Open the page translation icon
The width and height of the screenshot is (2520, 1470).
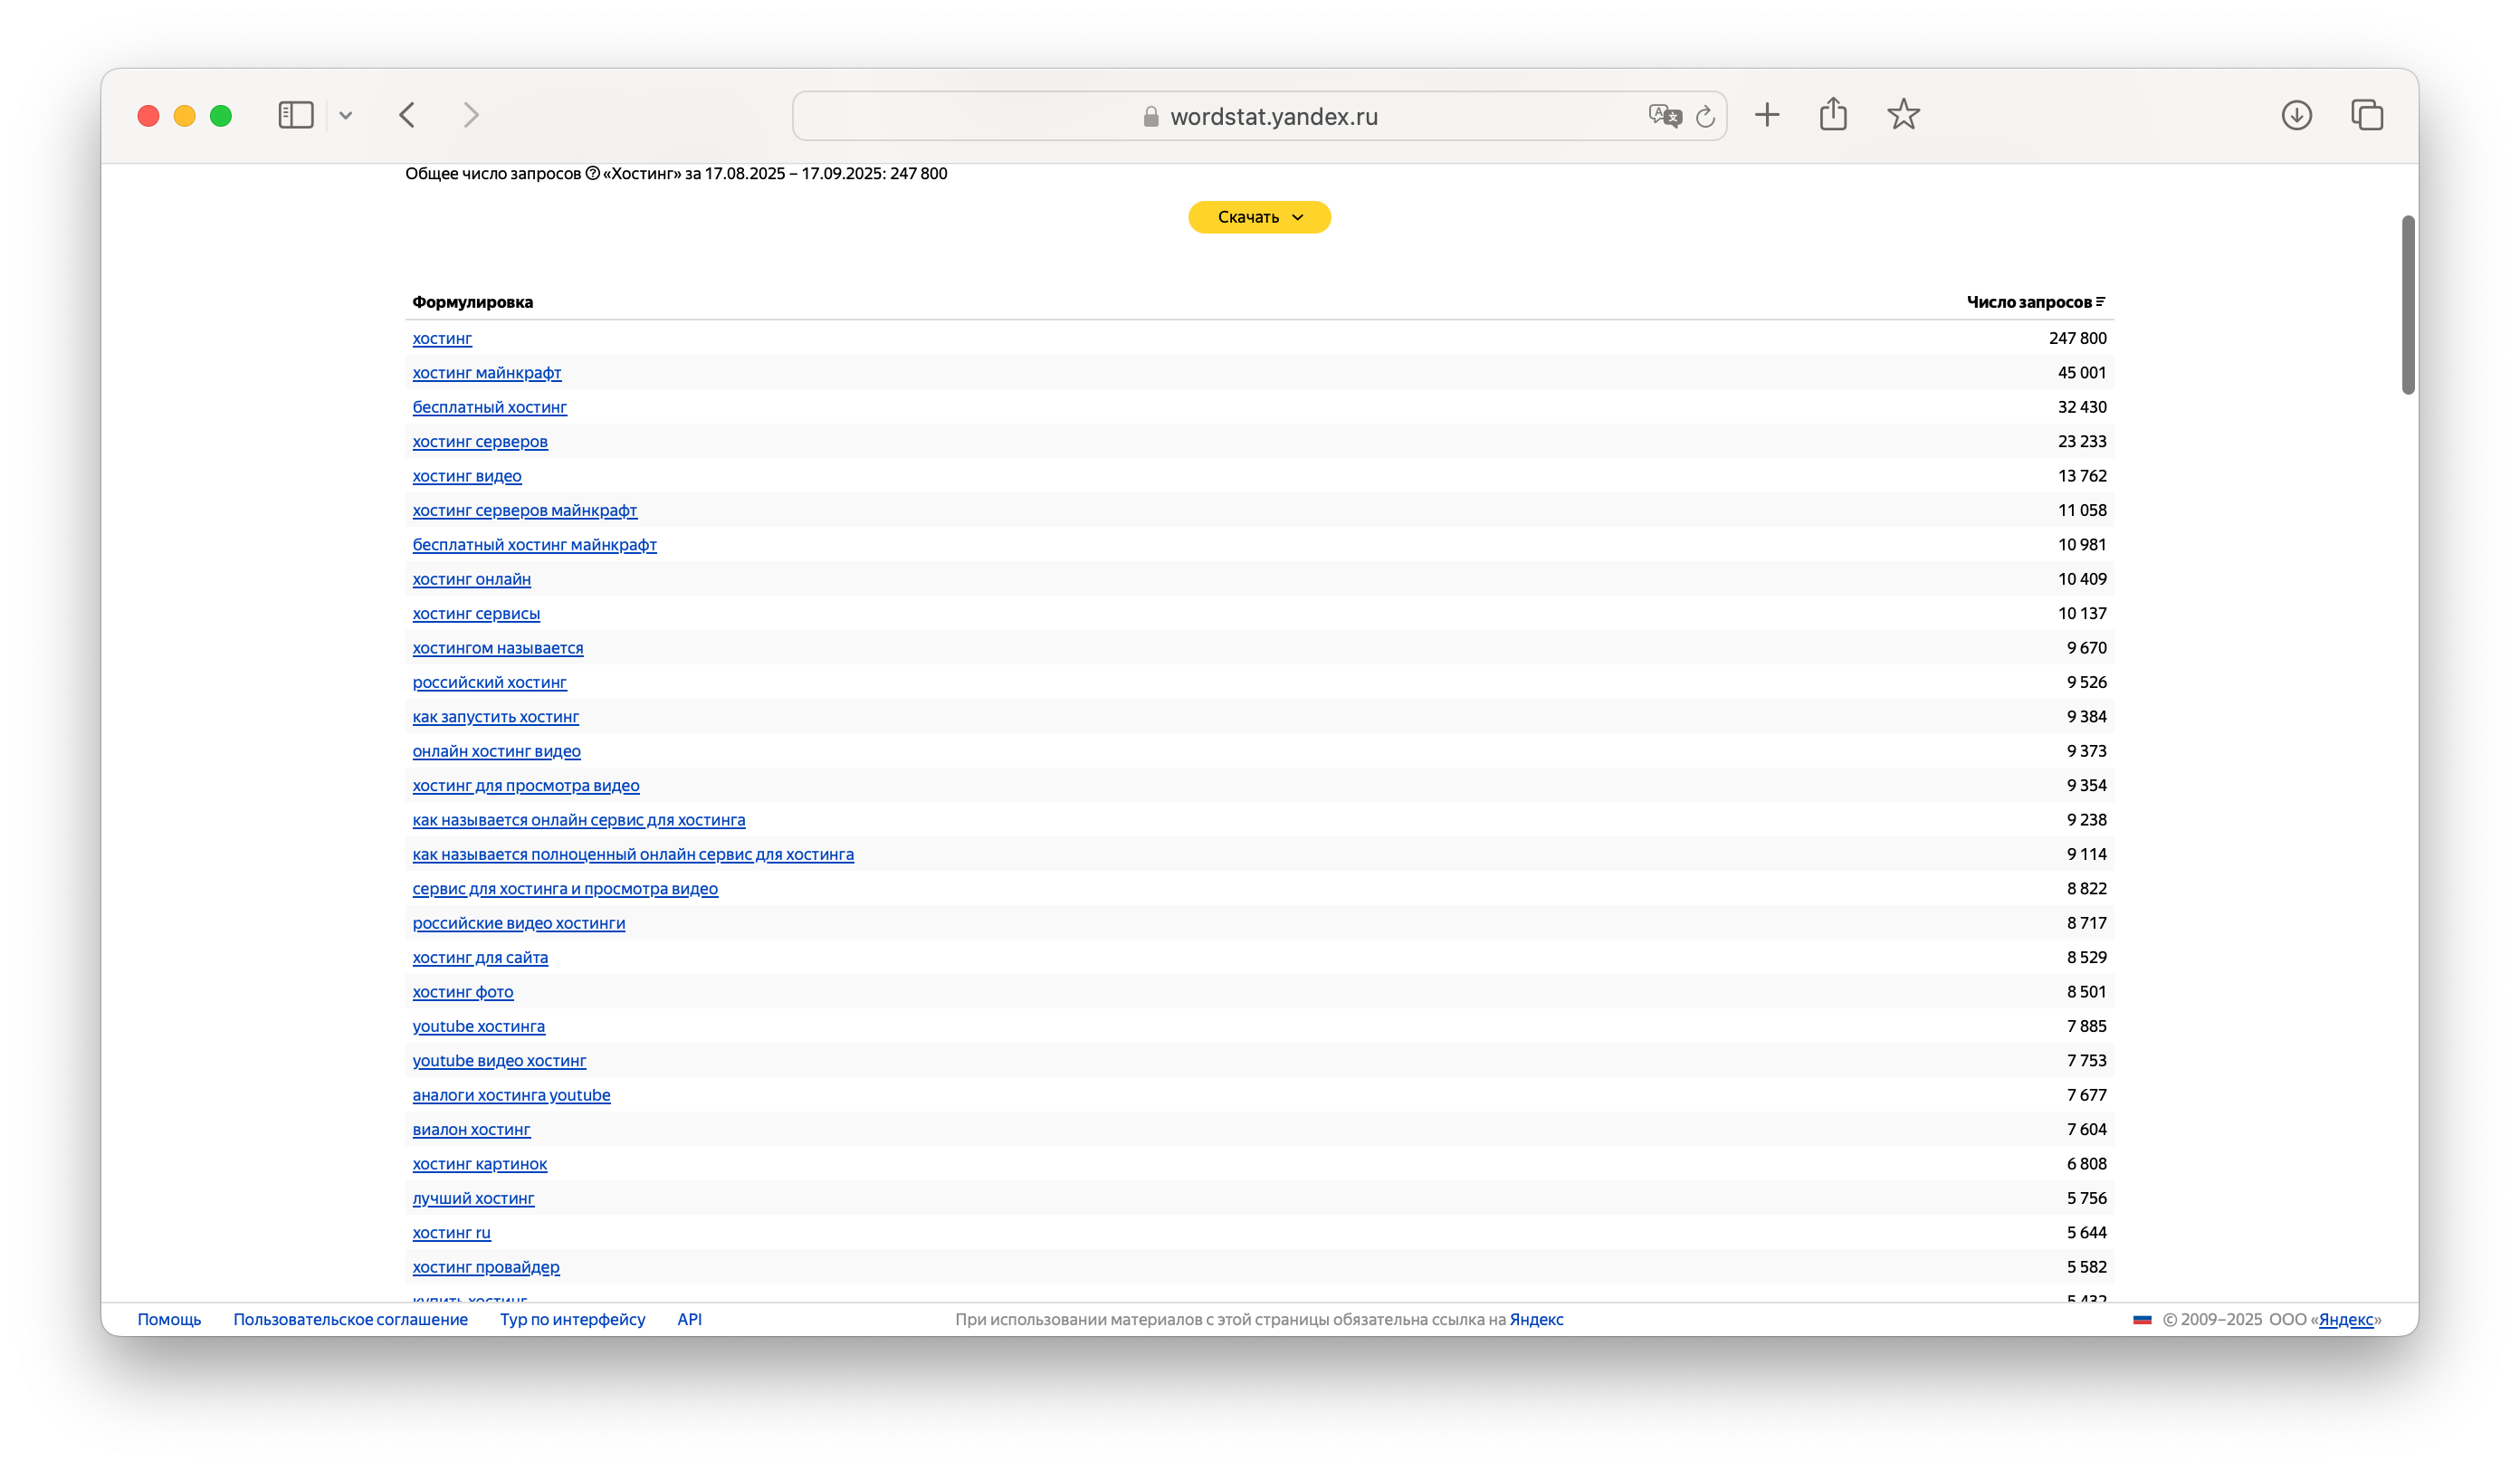coord(1662,115)
